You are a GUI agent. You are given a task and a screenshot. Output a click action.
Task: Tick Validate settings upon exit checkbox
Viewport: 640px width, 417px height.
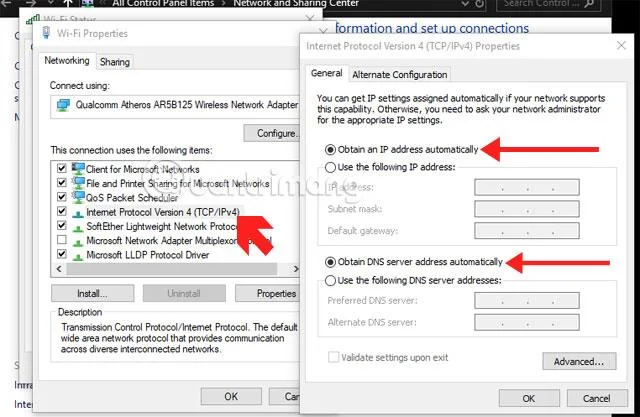point(333,357)
